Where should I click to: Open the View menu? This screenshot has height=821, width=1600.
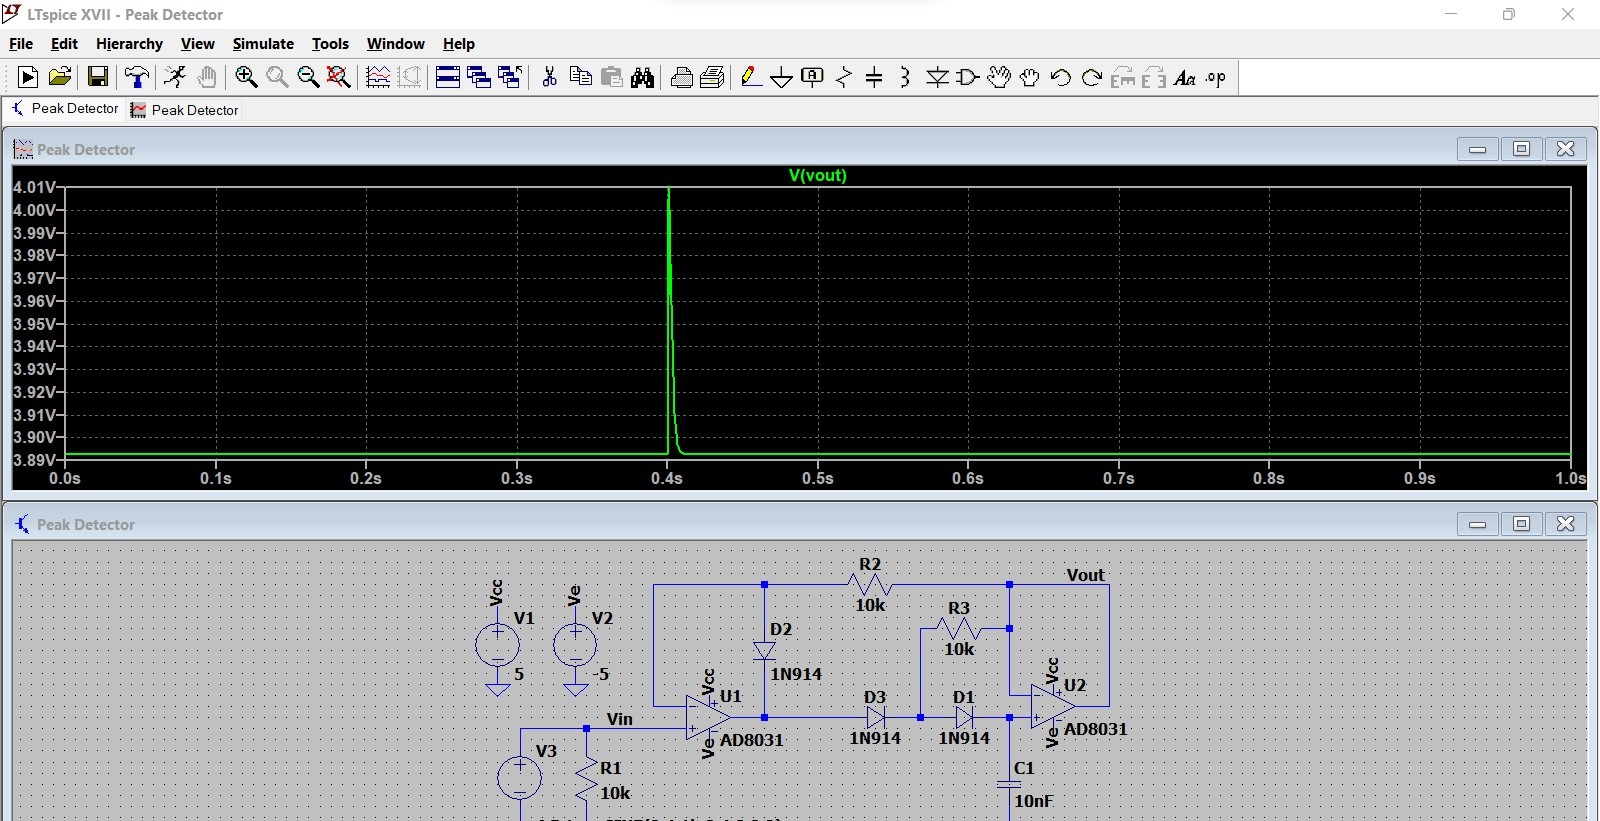(x=197, y=44)
